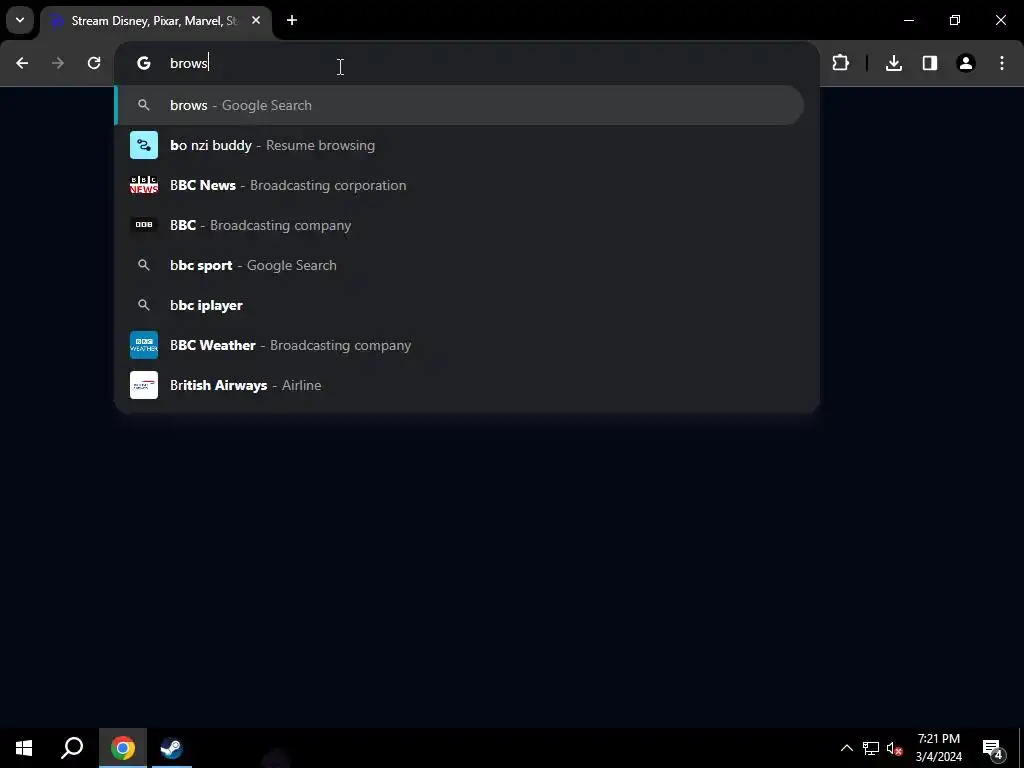Open the Extensions puzzle icon
This screenshot has height=768, width=1024.
840,63
